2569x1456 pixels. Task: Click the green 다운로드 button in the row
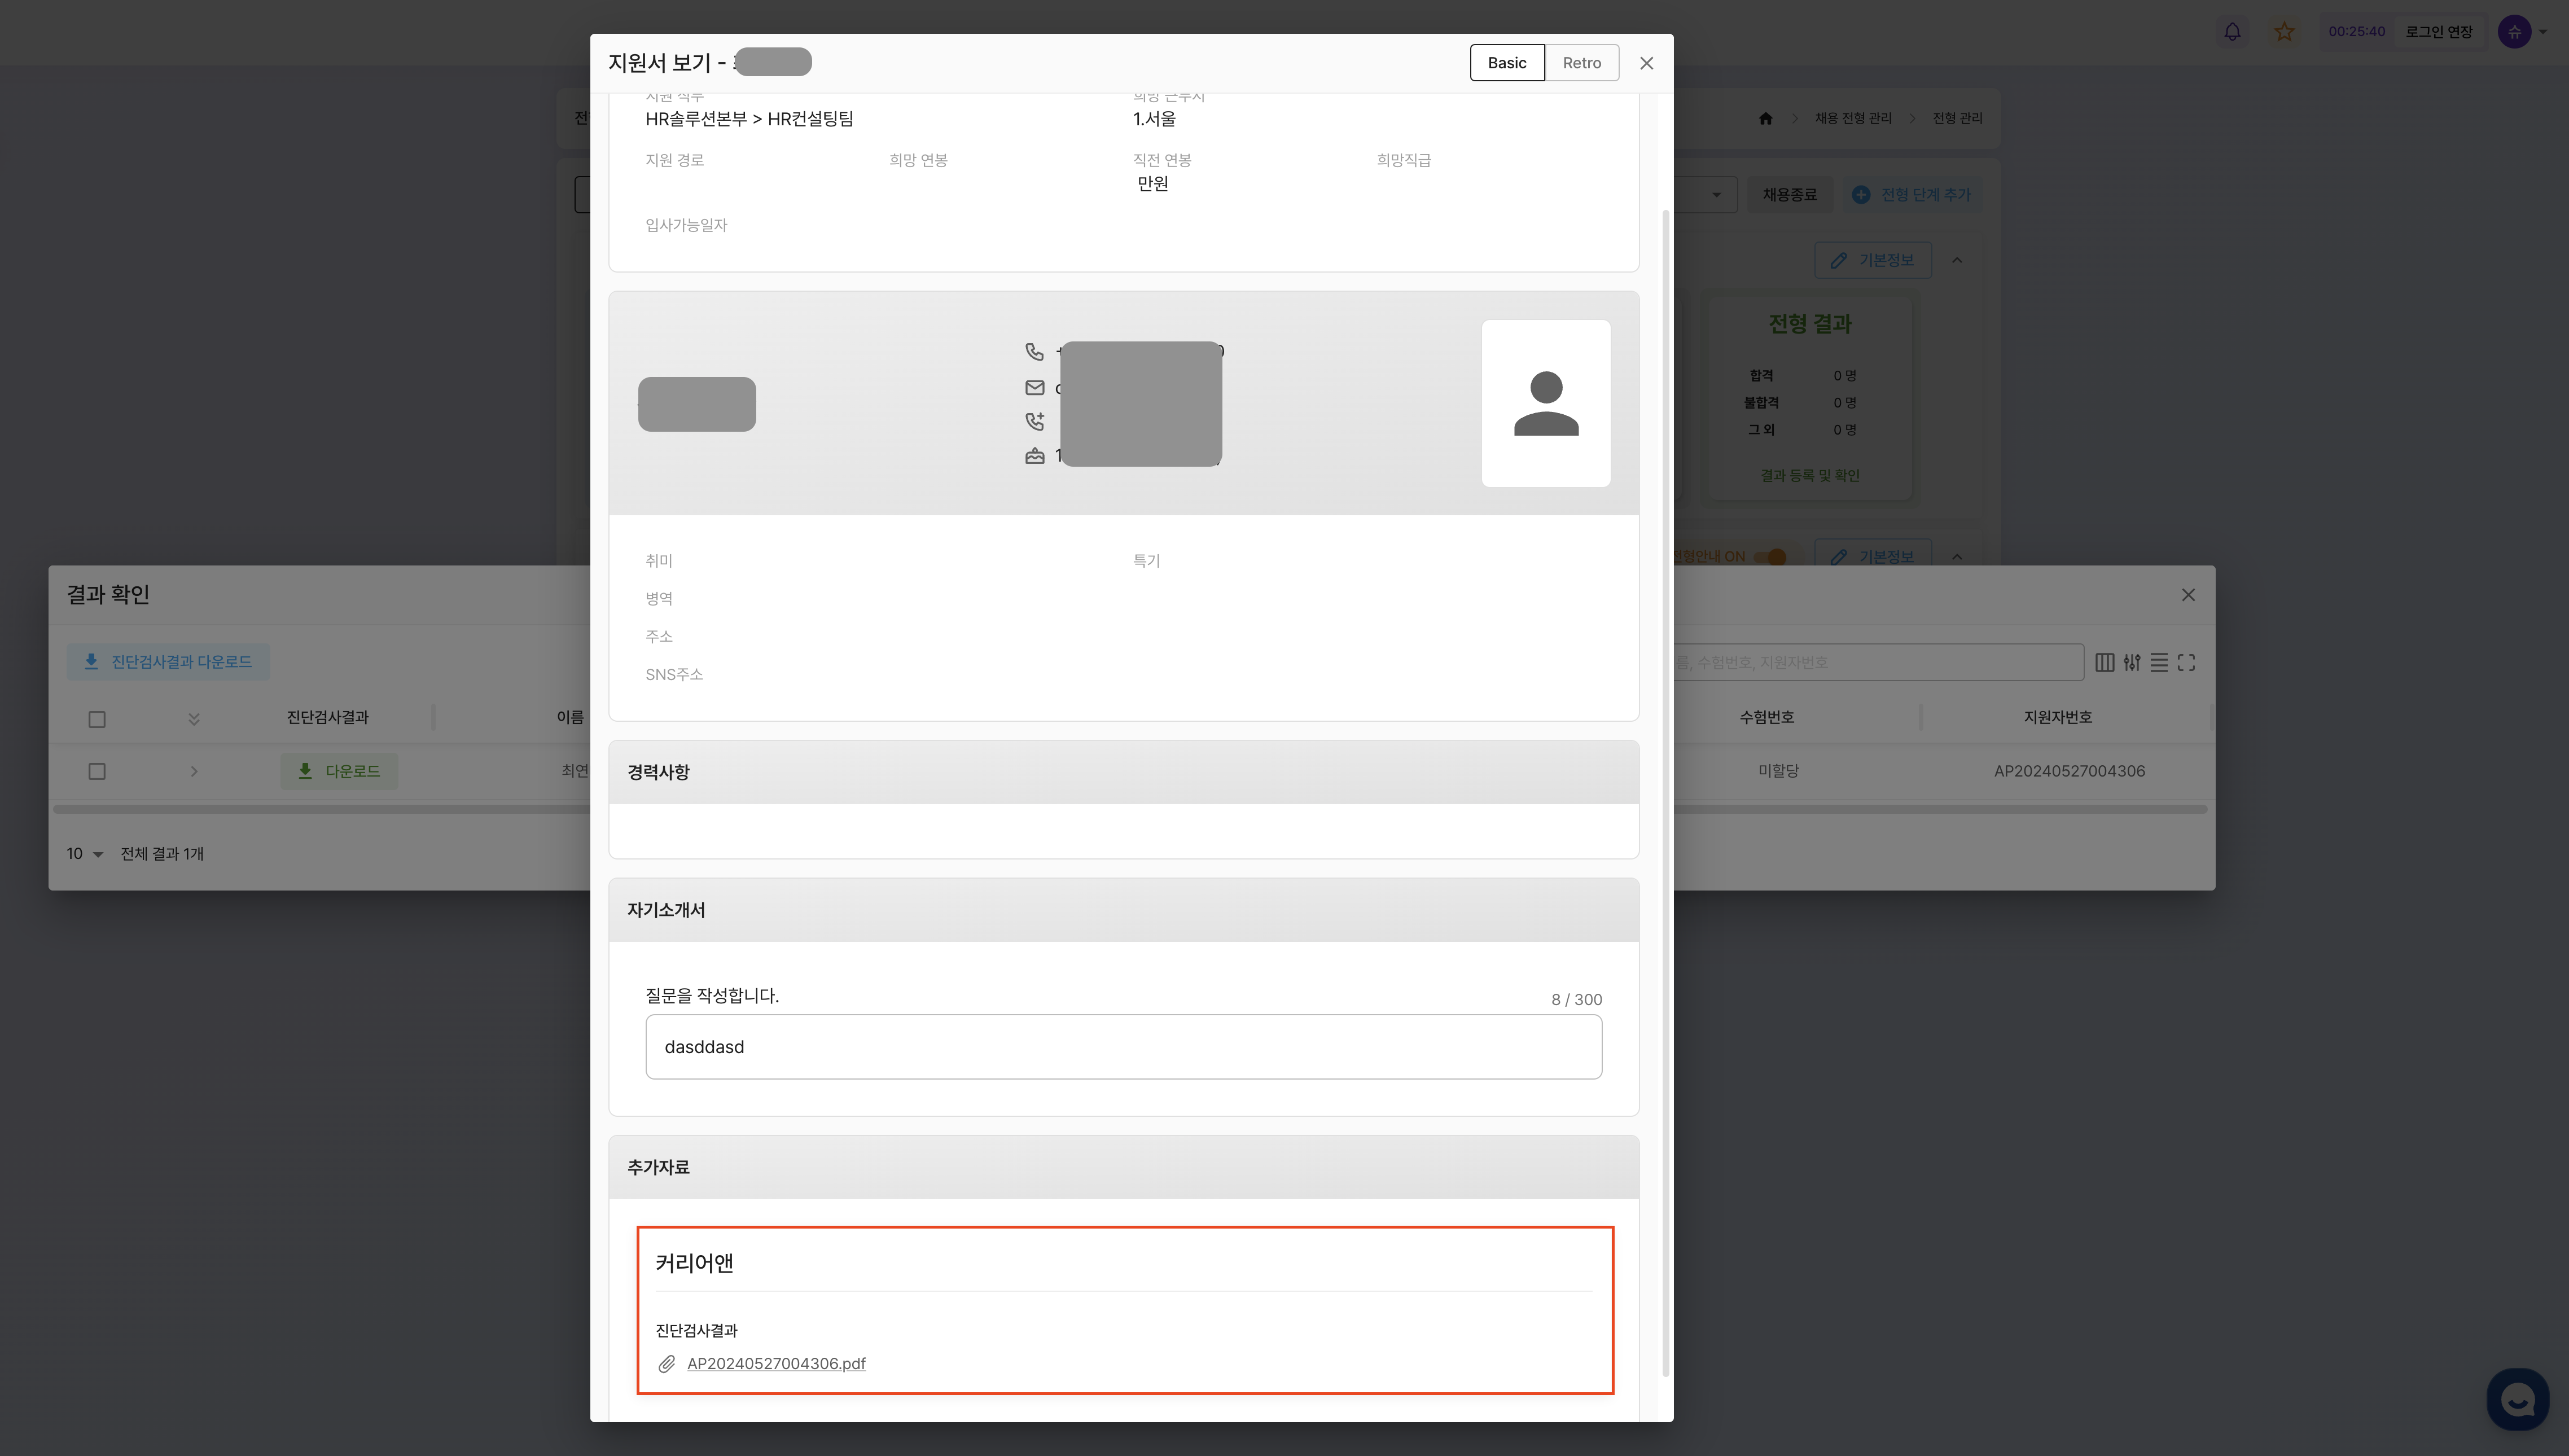click(339, 771)
